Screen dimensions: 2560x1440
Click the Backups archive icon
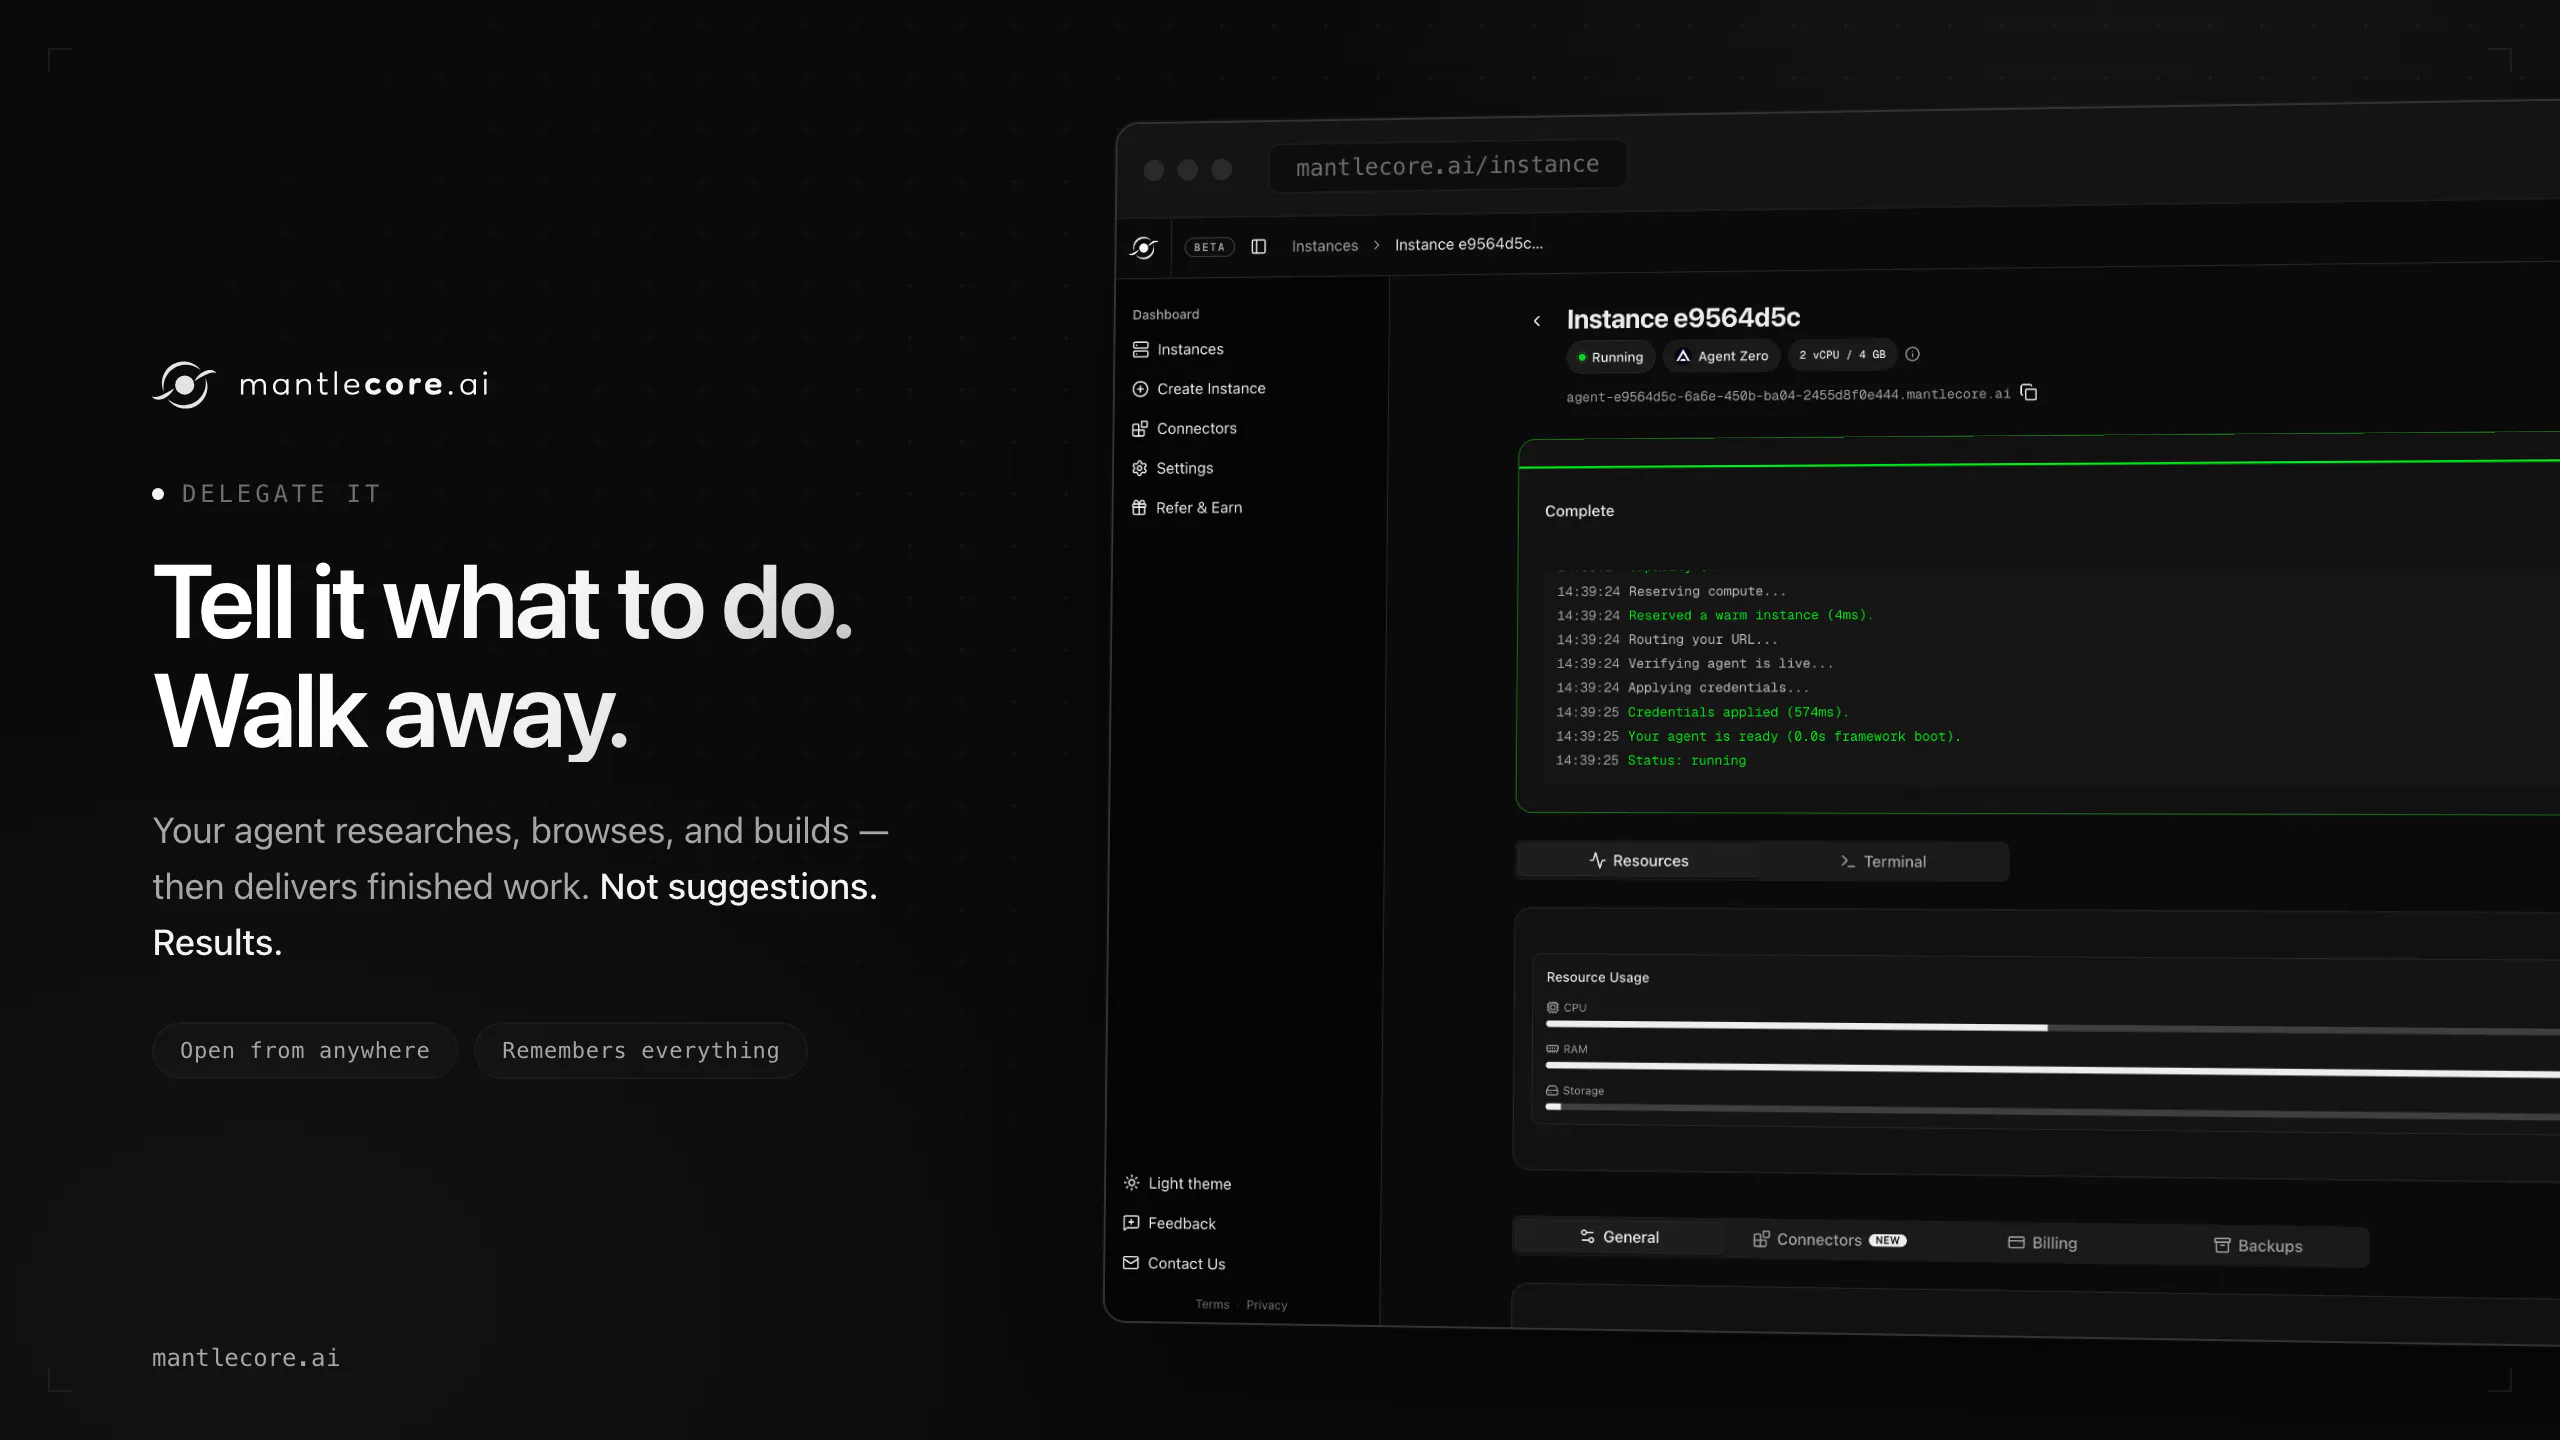pyautogui.click(x=2222, y=1245)
